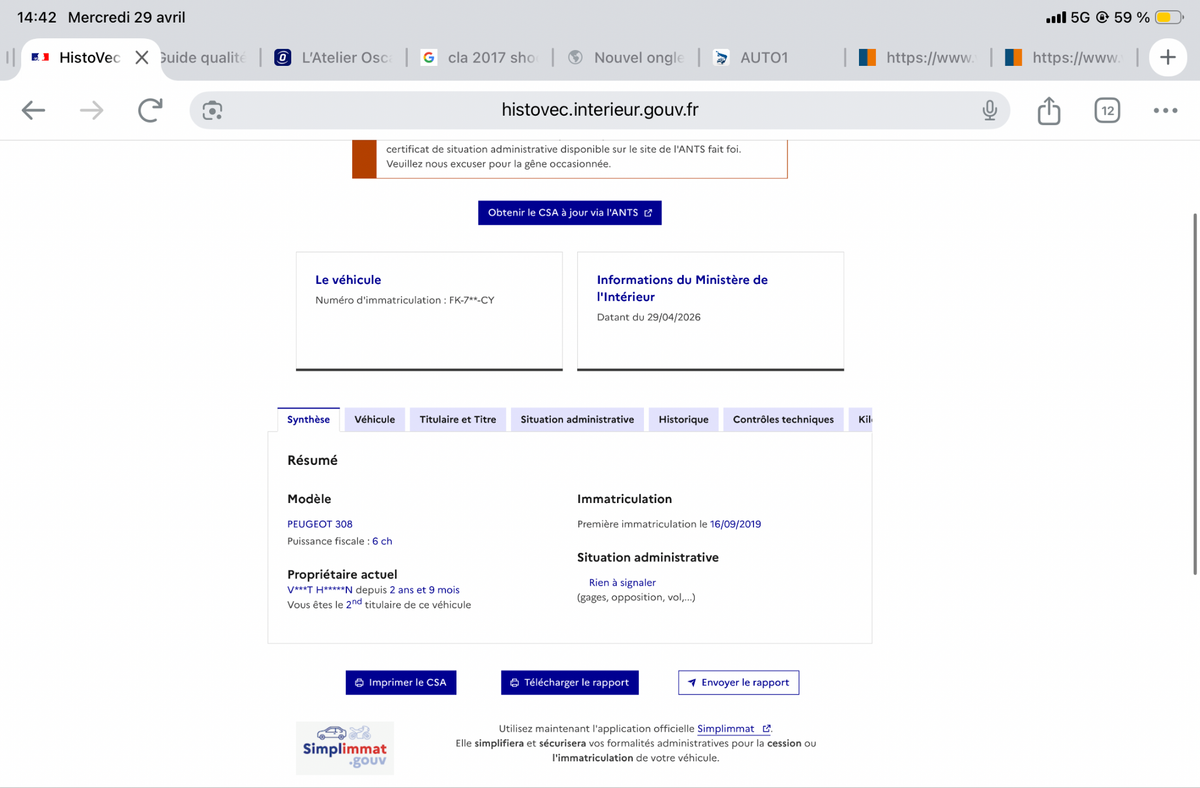Viewport: 1200px width, 788px height.
Task: Click the Envoyer le rapport button
Action: pos(739,682)
